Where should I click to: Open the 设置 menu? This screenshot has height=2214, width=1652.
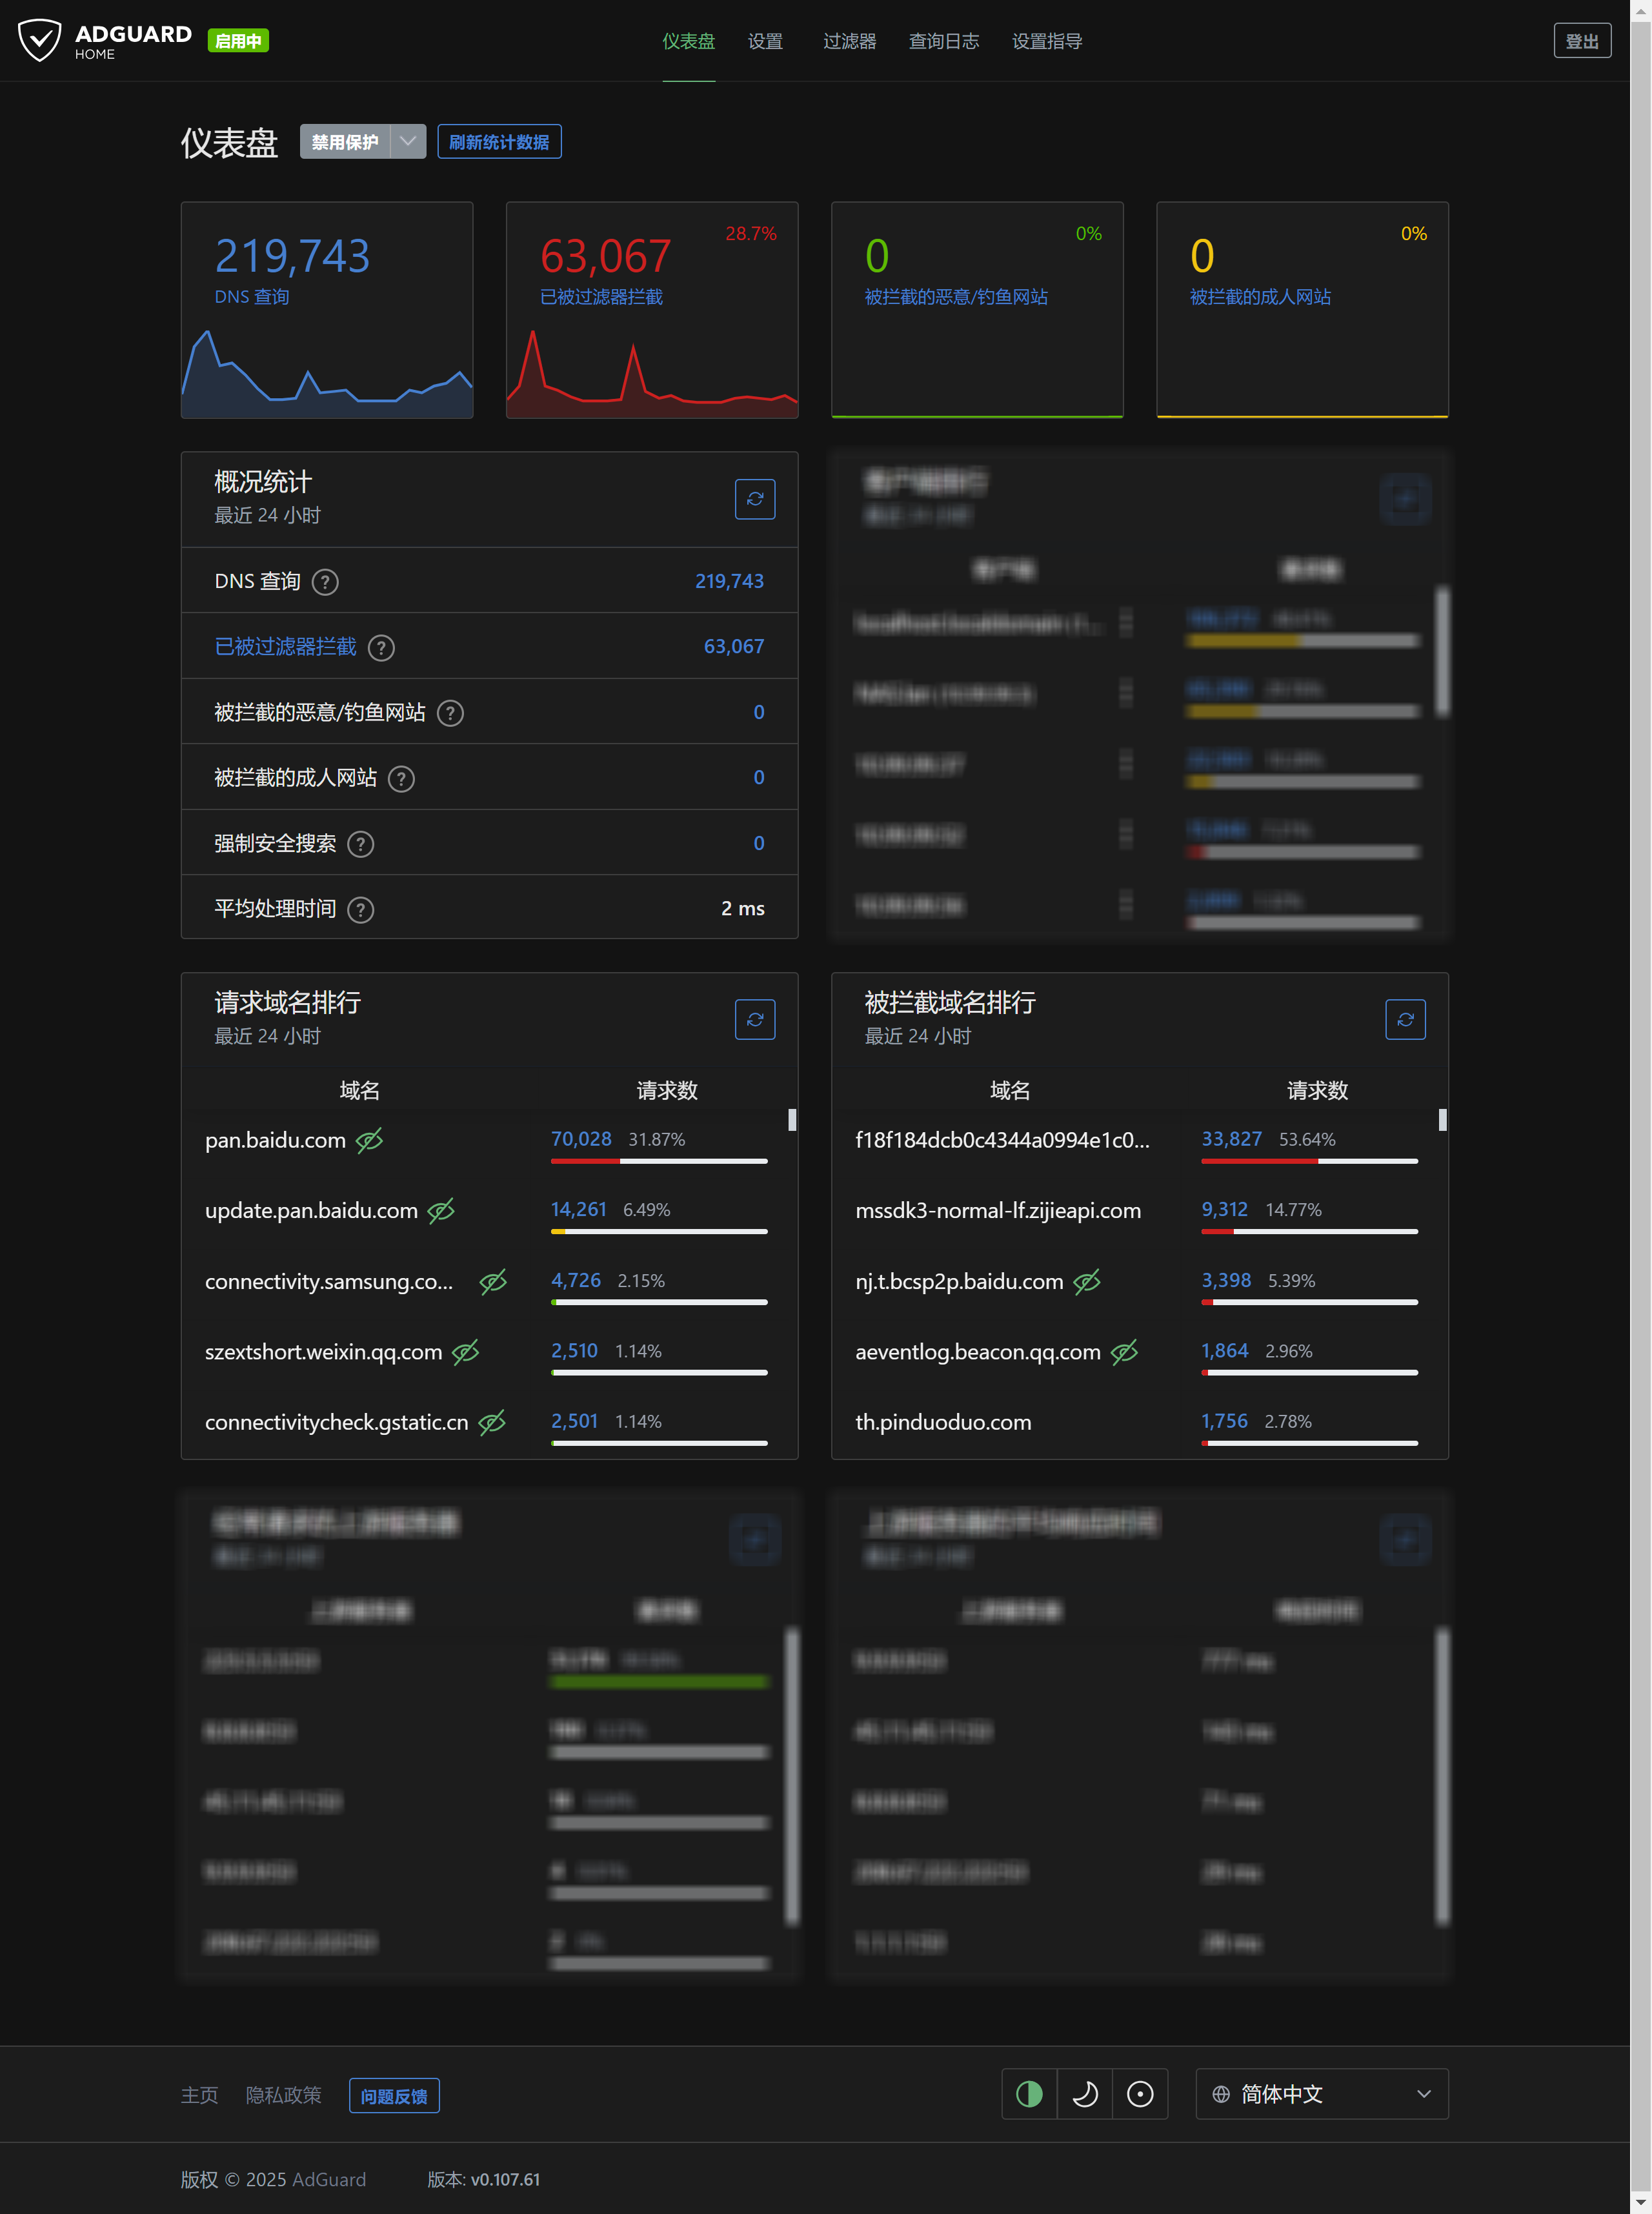(x=765, y=41)
